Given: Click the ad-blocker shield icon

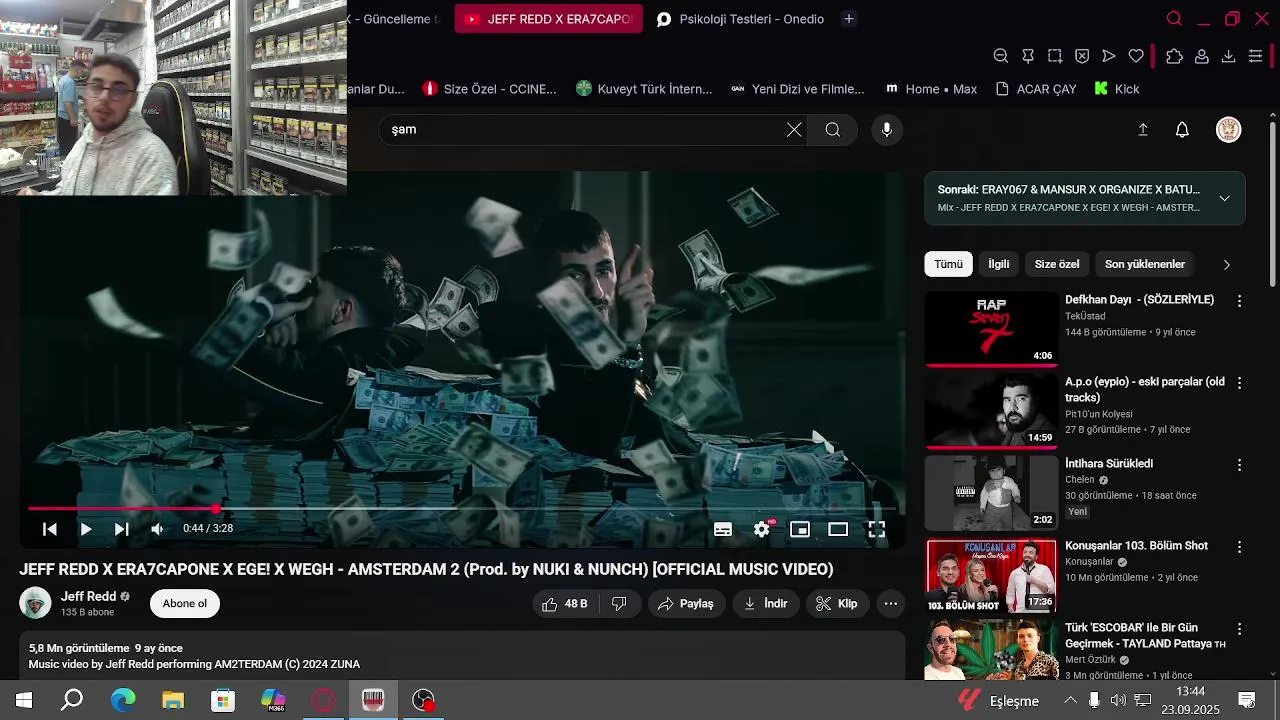Looking at the screenshot, I should tap(1082, 56).
